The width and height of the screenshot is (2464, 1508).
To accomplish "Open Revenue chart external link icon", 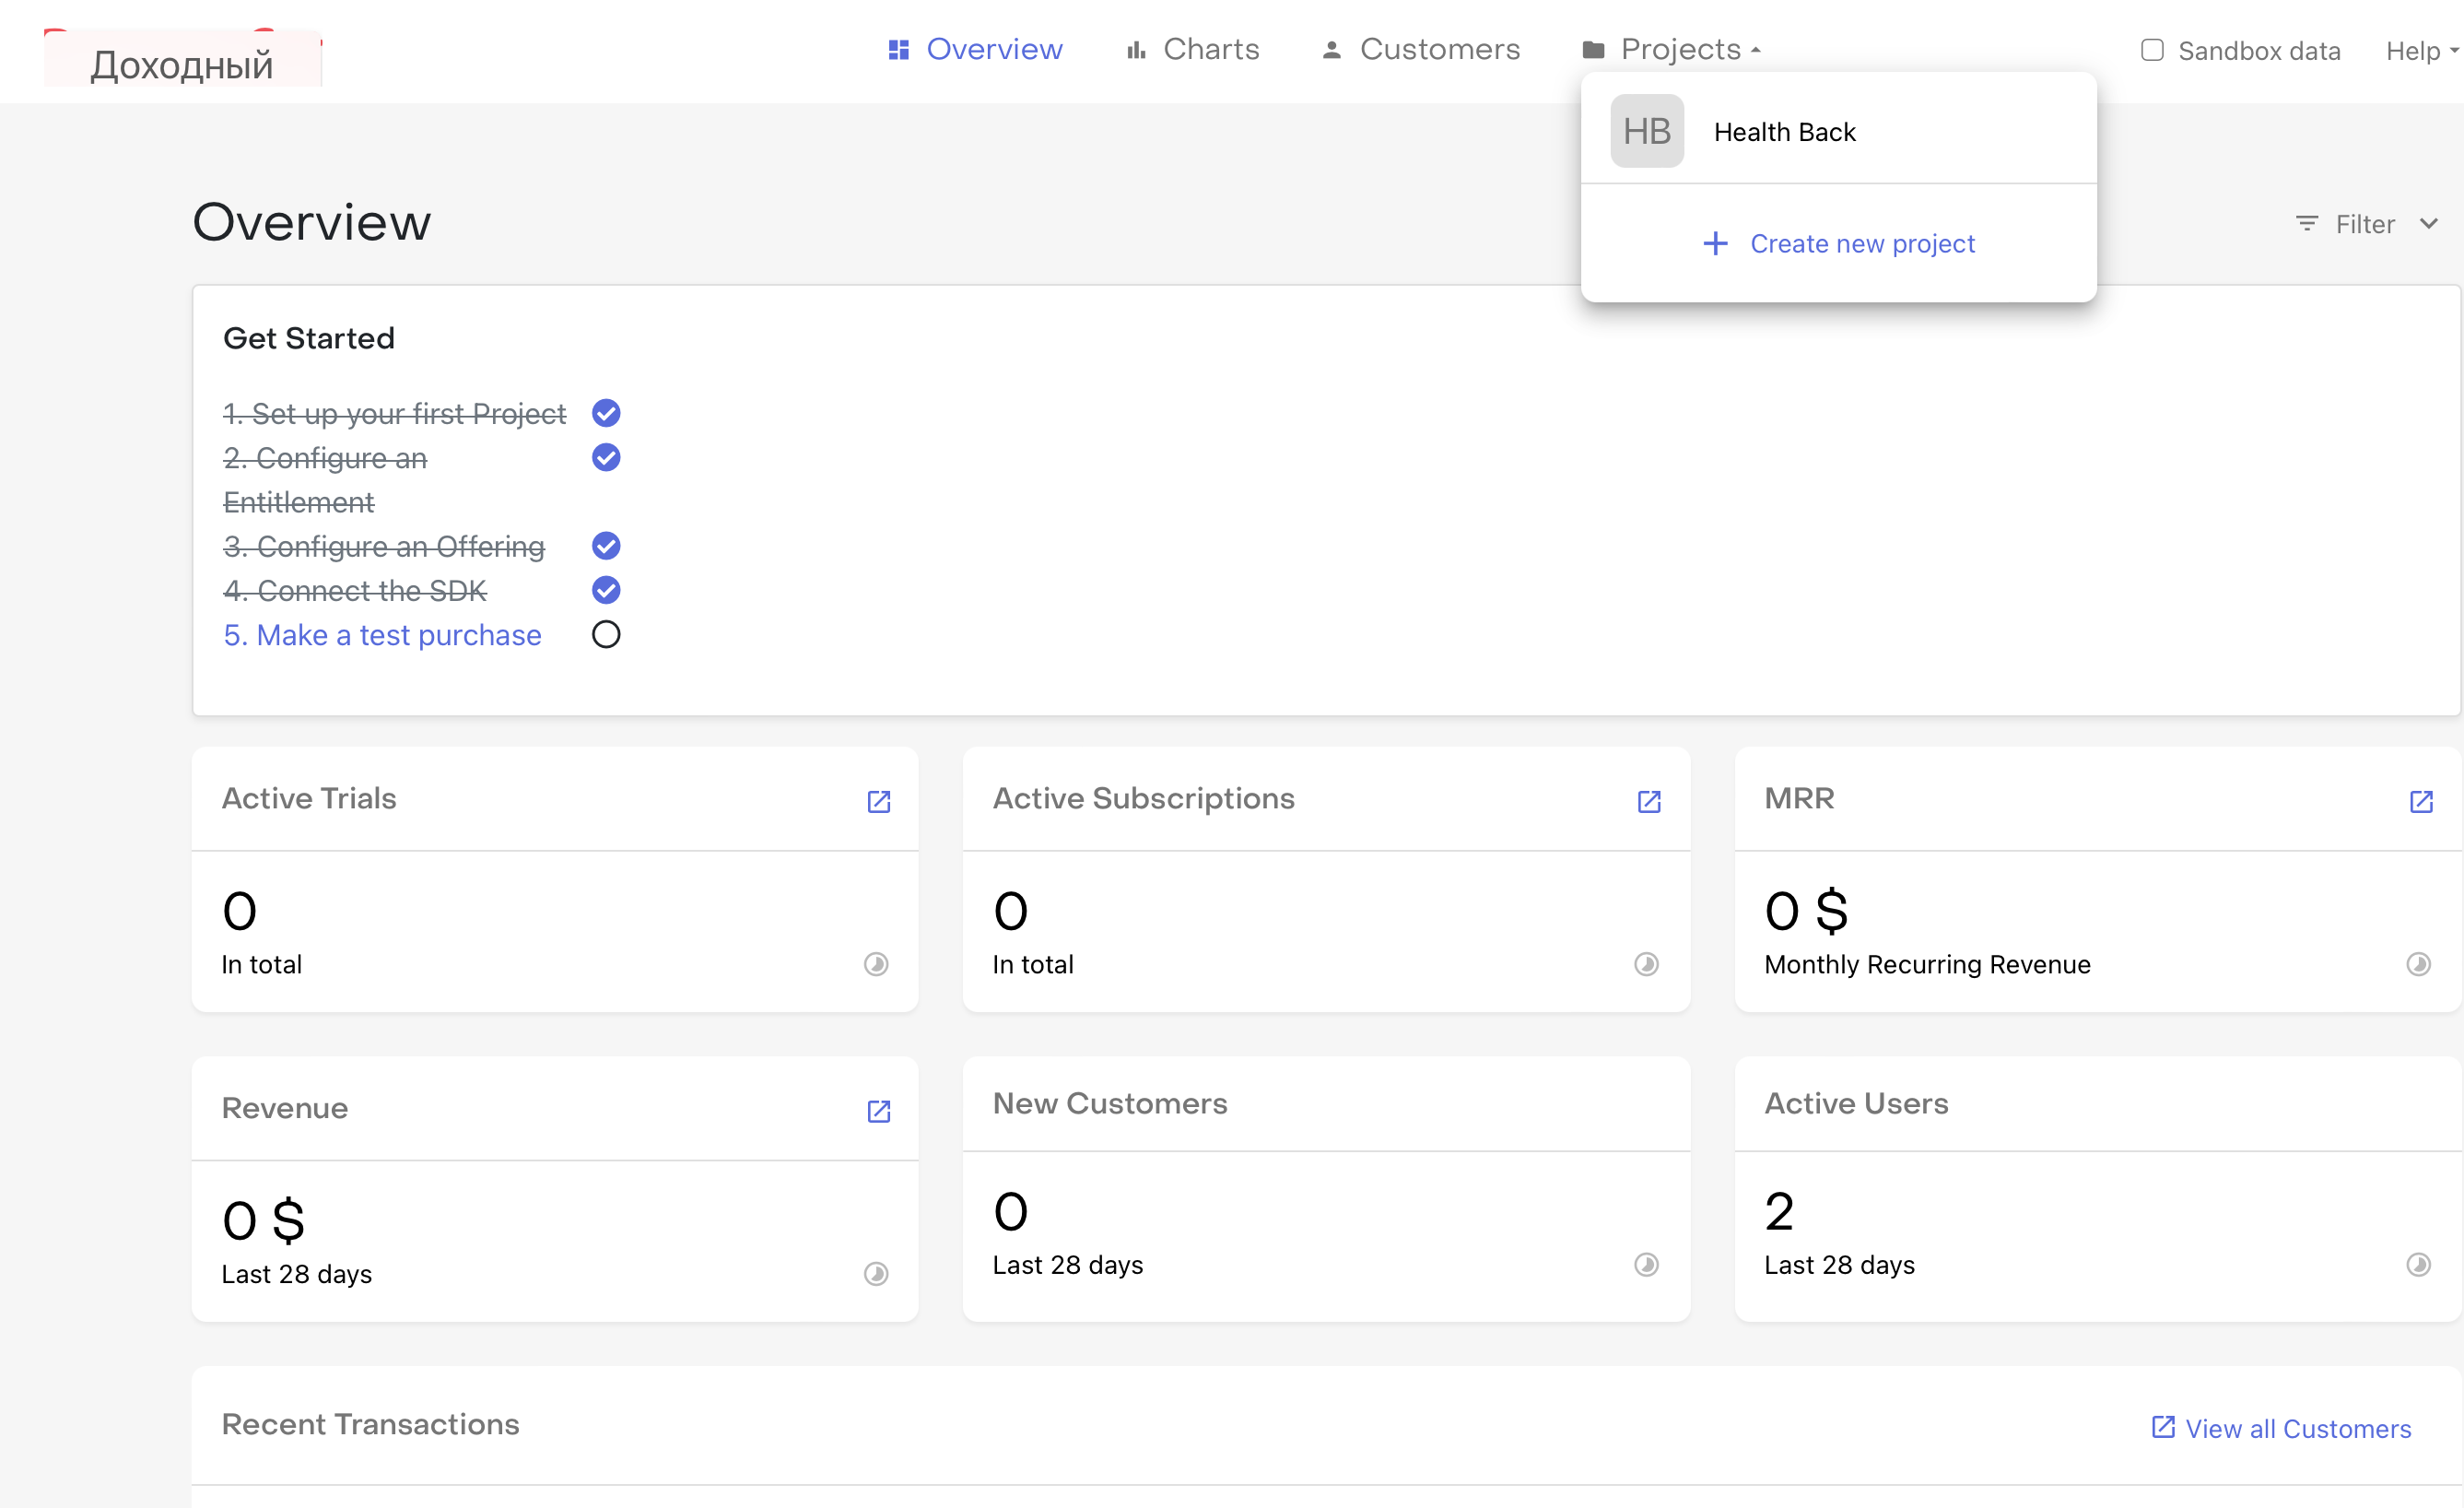I will coord(878,1111).
